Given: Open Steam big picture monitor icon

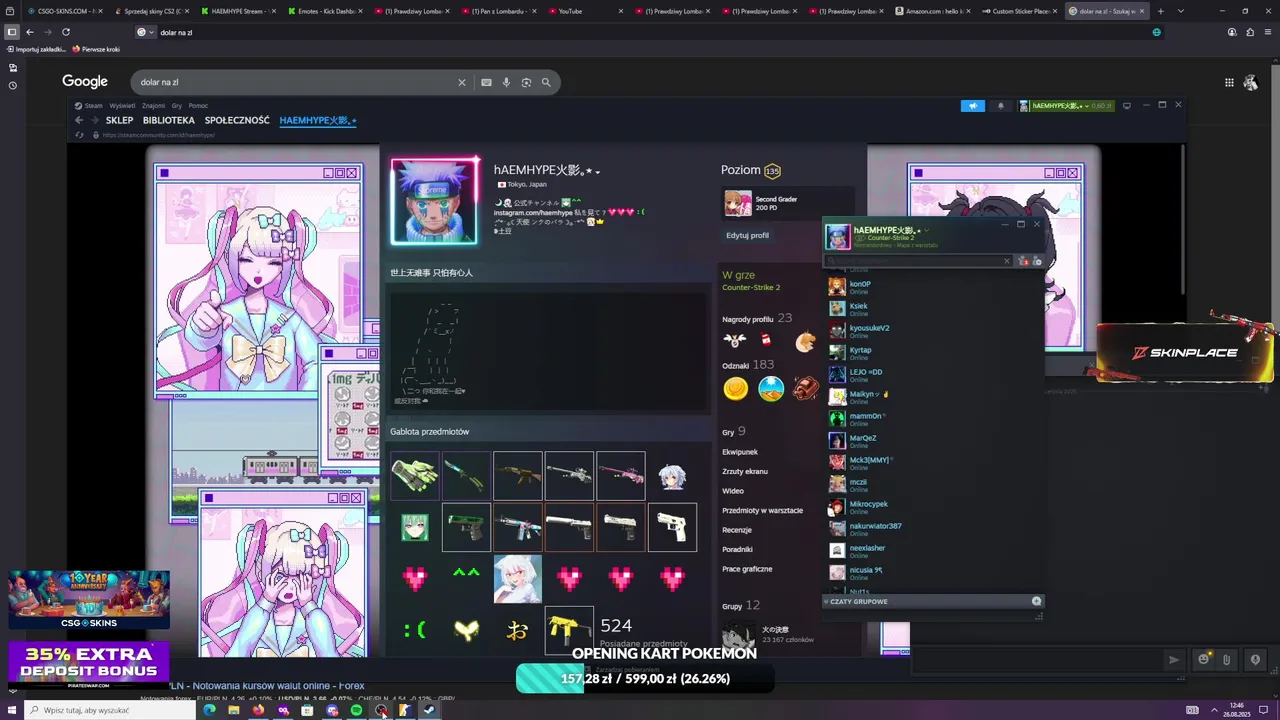Looking at the screenshot, I should click(x=1126, y=105).
